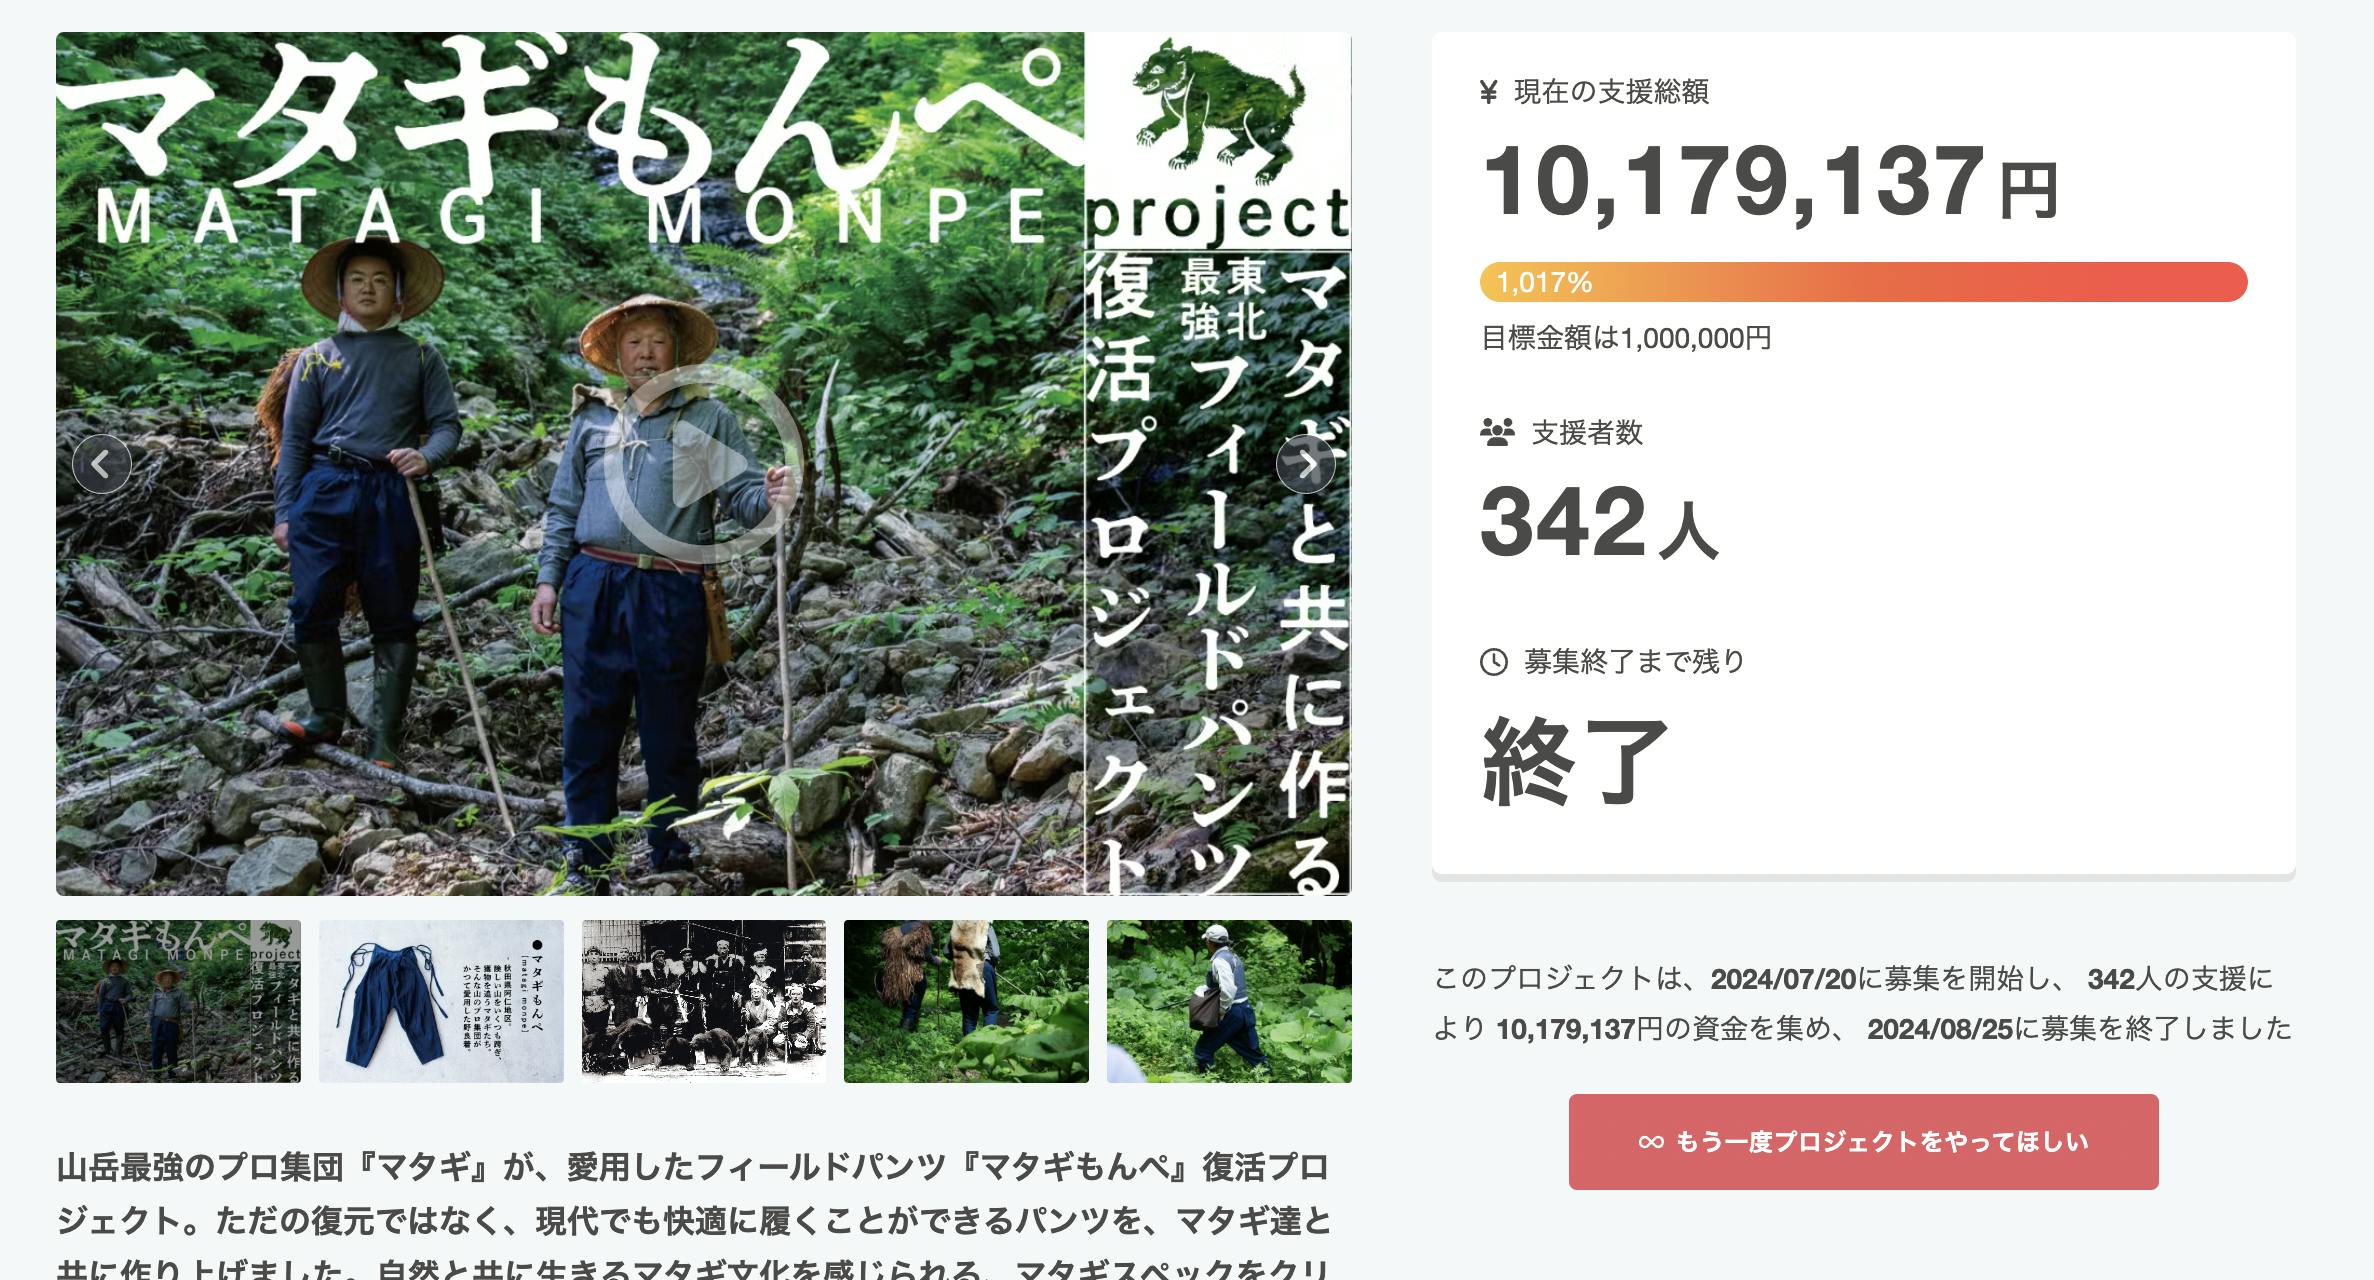
Task: Click the 10,179,137円 total amount
Action: [1770, 183]
